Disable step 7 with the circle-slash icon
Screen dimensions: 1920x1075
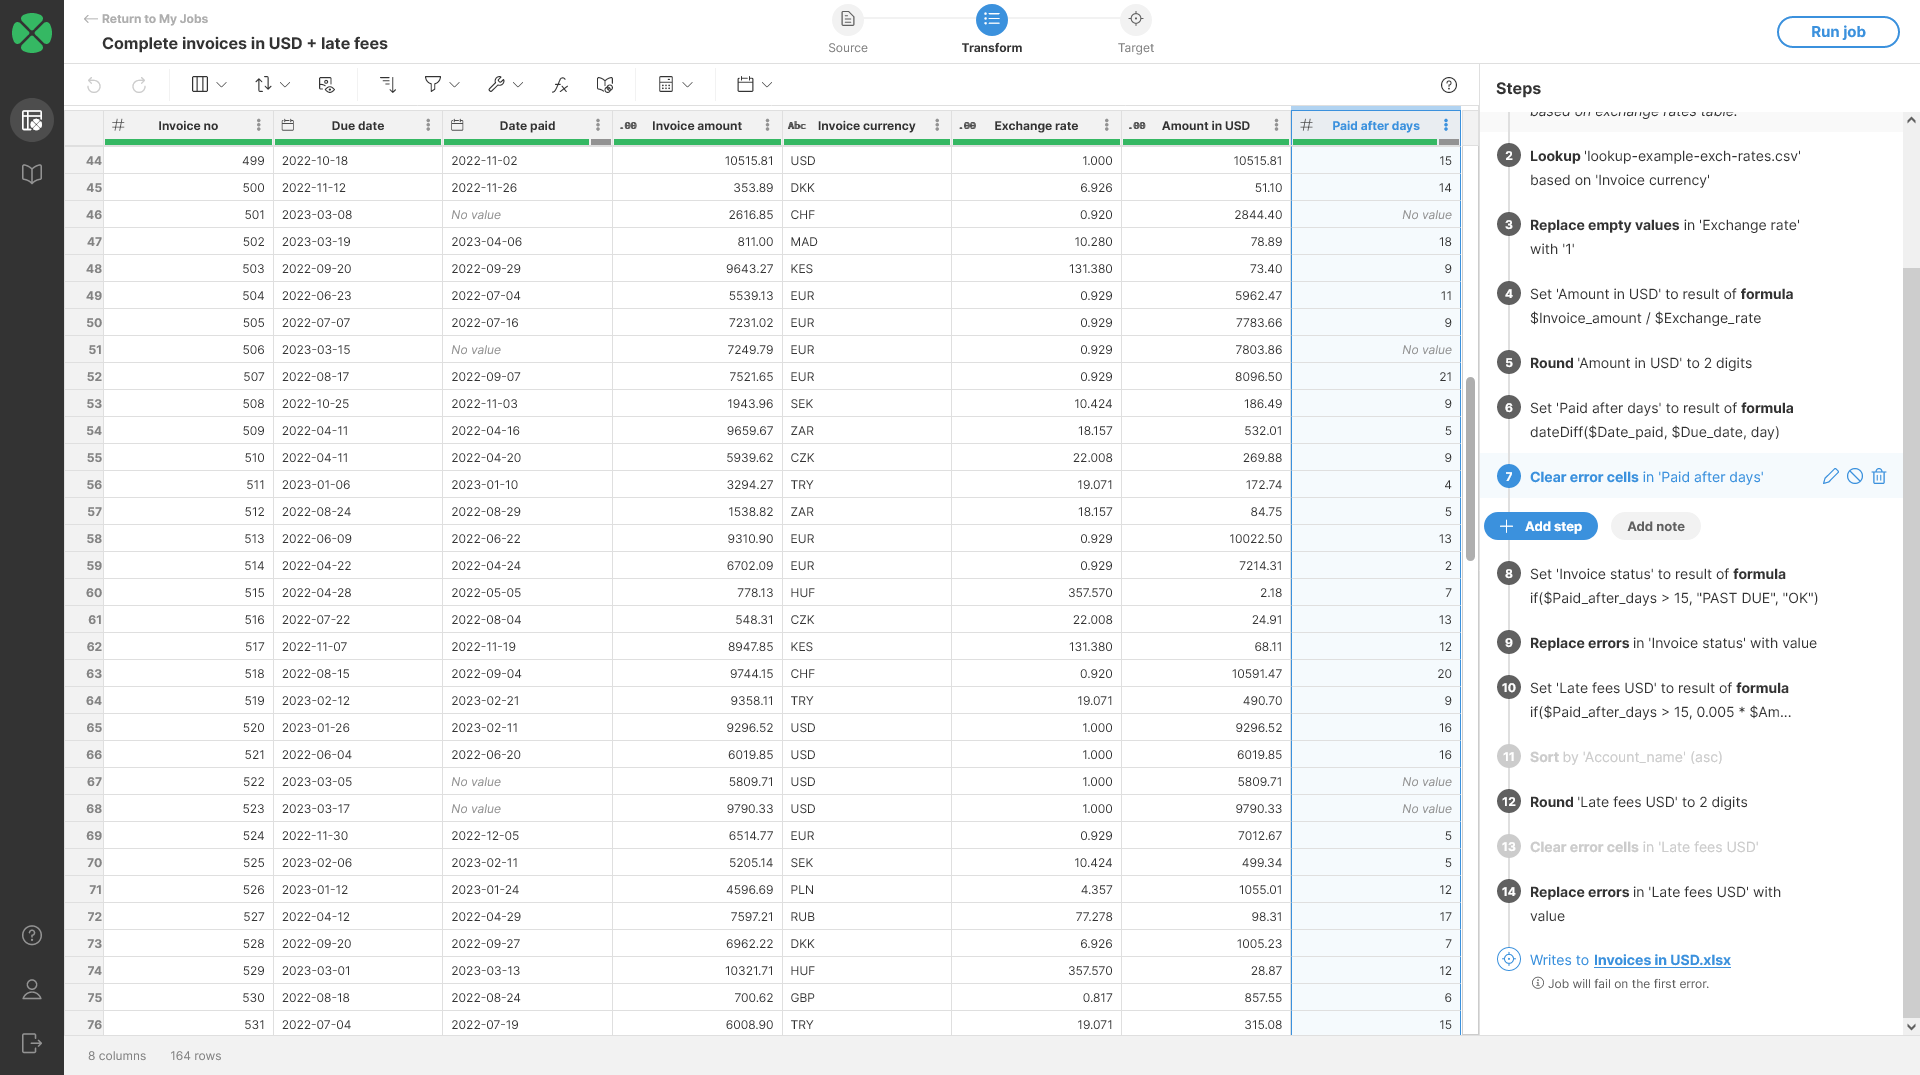(1855, 477)
